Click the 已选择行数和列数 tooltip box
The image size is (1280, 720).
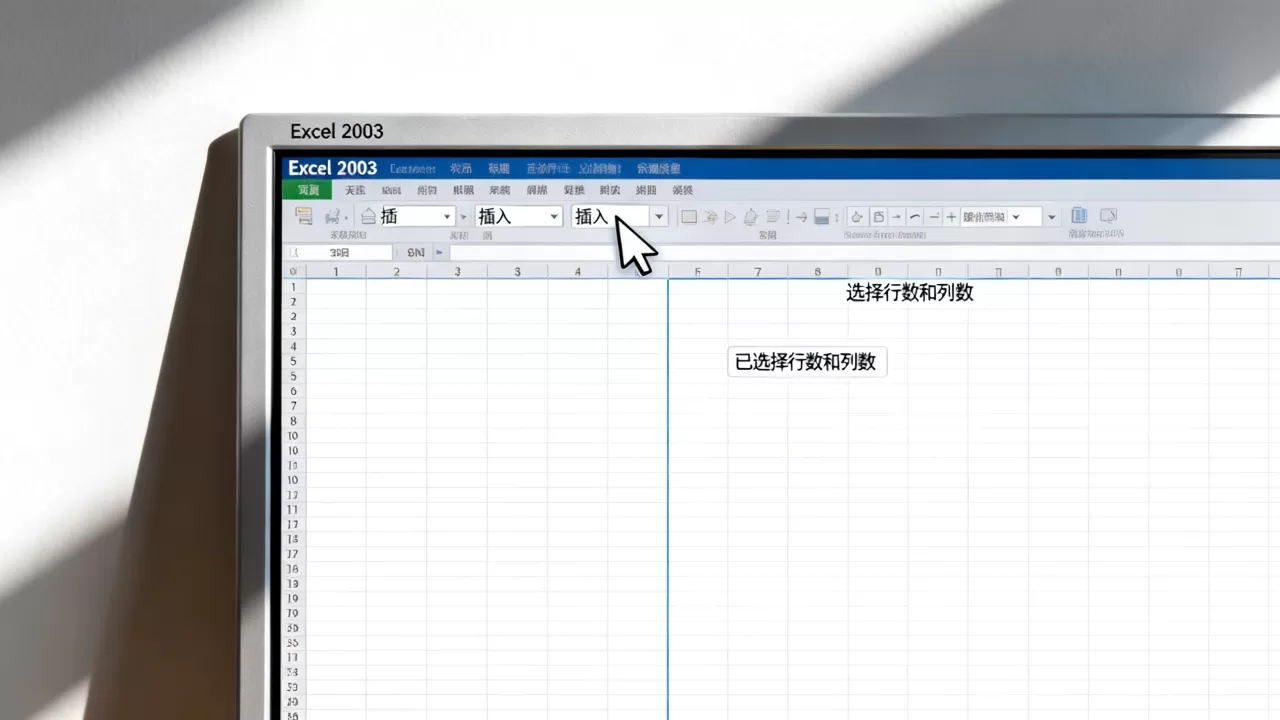[806, 362]
